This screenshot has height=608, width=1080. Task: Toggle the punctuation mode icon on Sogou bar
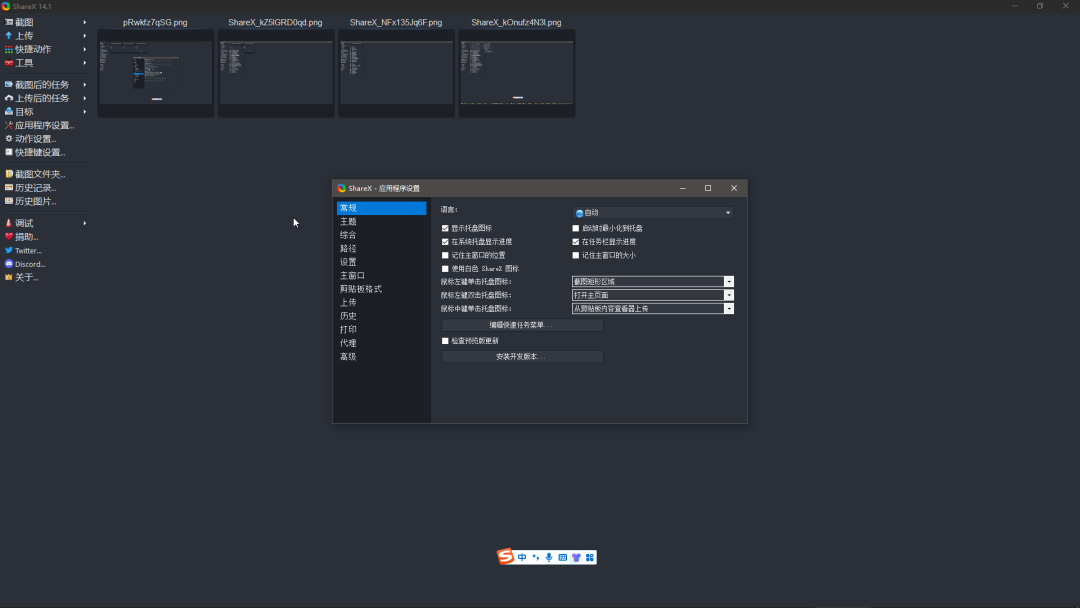coord(536,557)
